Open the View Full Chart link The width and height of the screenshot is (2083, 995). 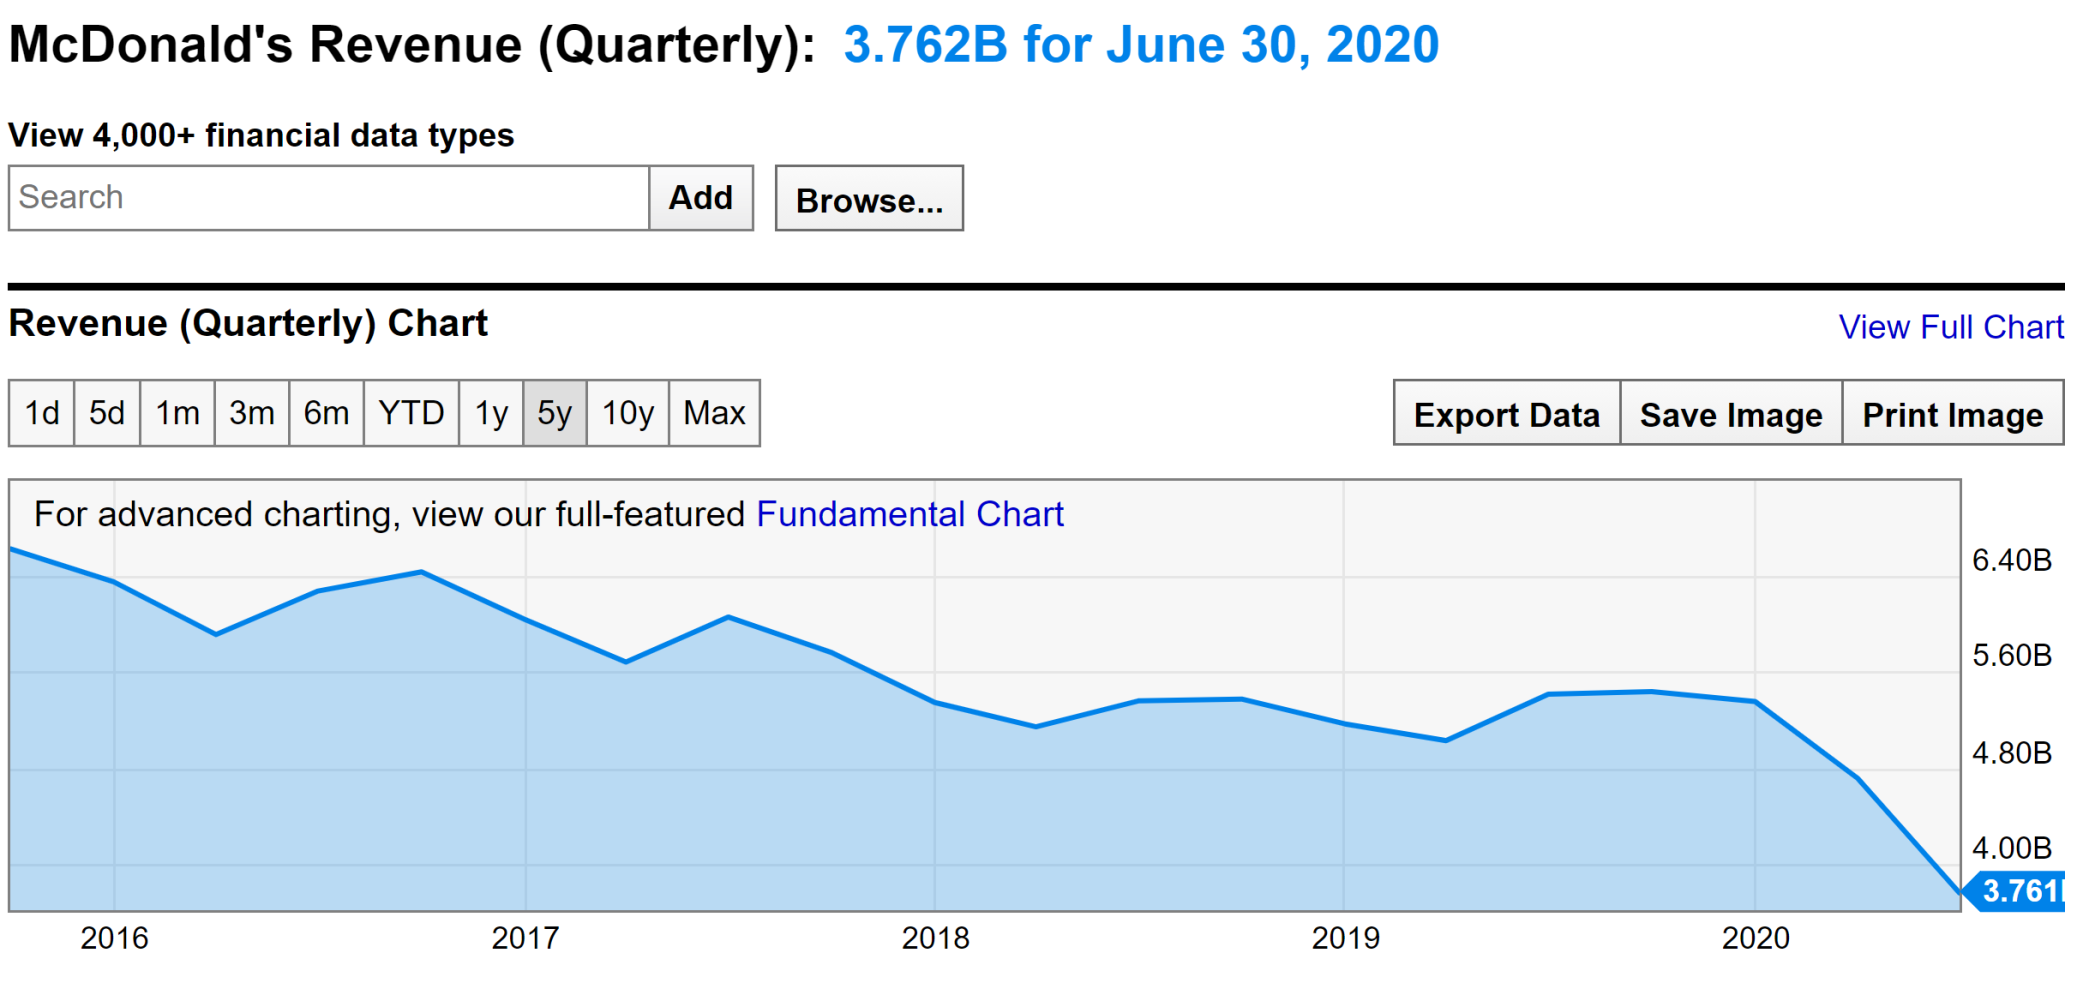(1950, 327)
